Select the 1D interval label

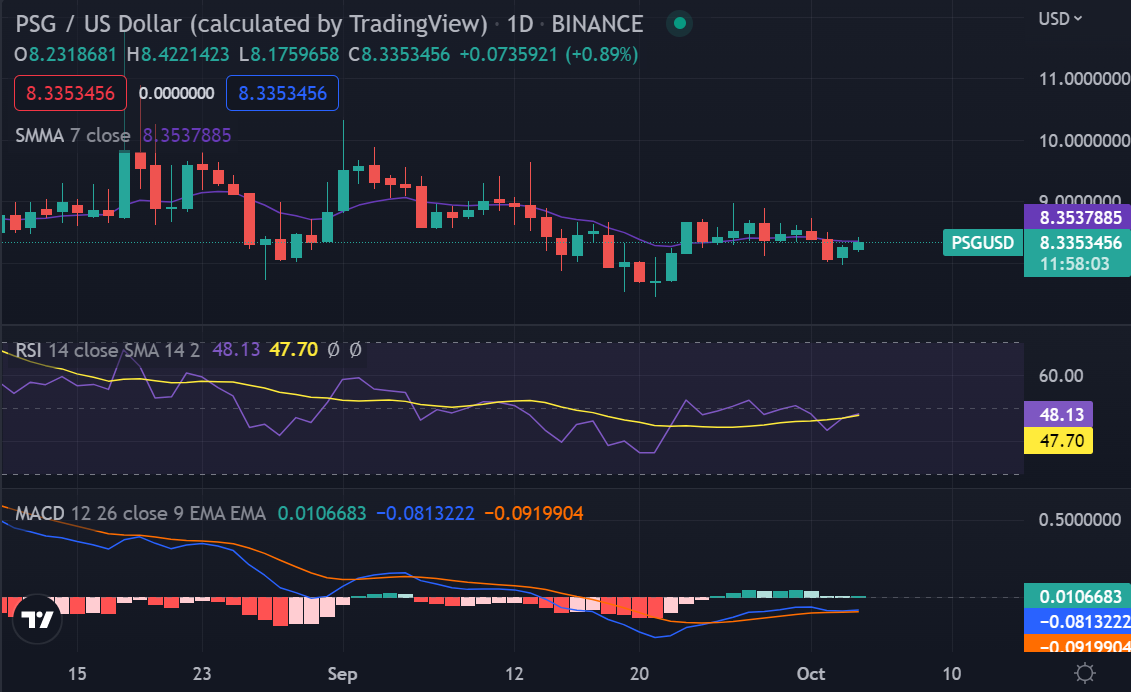[x=519, y=24]
